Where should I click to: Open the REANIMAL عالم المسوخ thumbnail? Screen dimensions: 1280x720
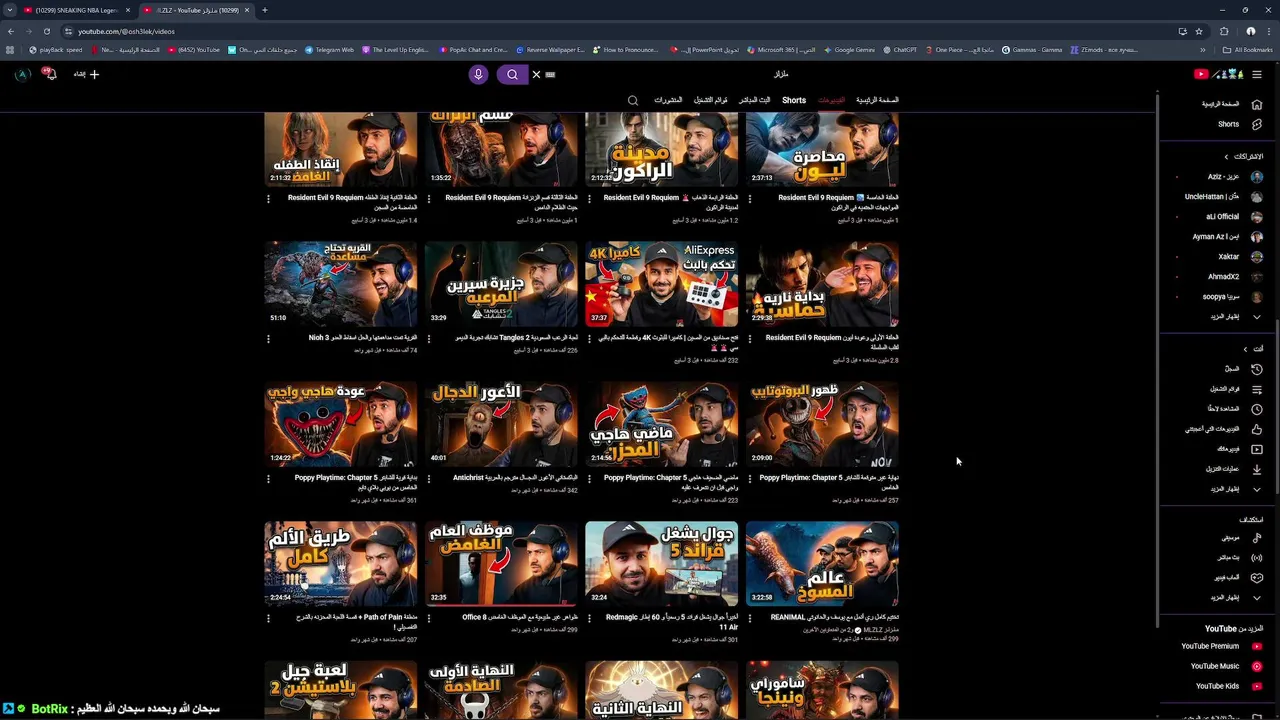[822, 564]
